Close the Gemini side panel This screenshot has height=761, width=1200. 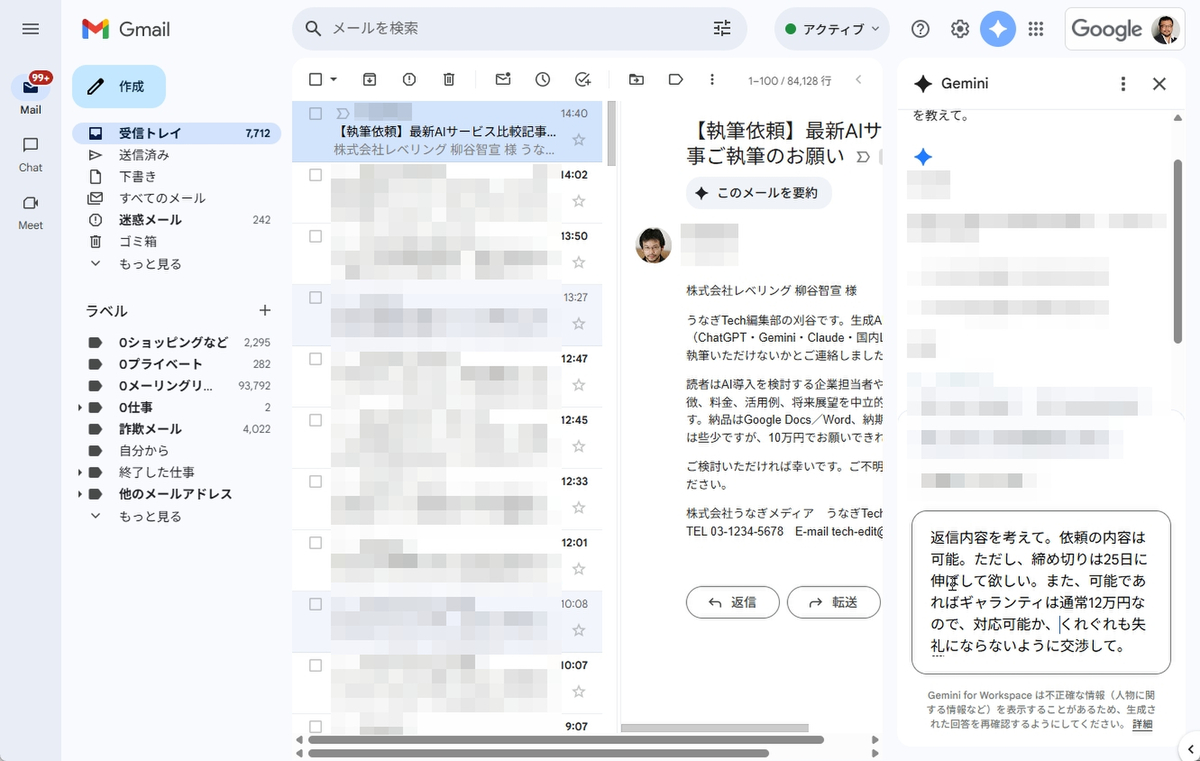click(1160, 84)
